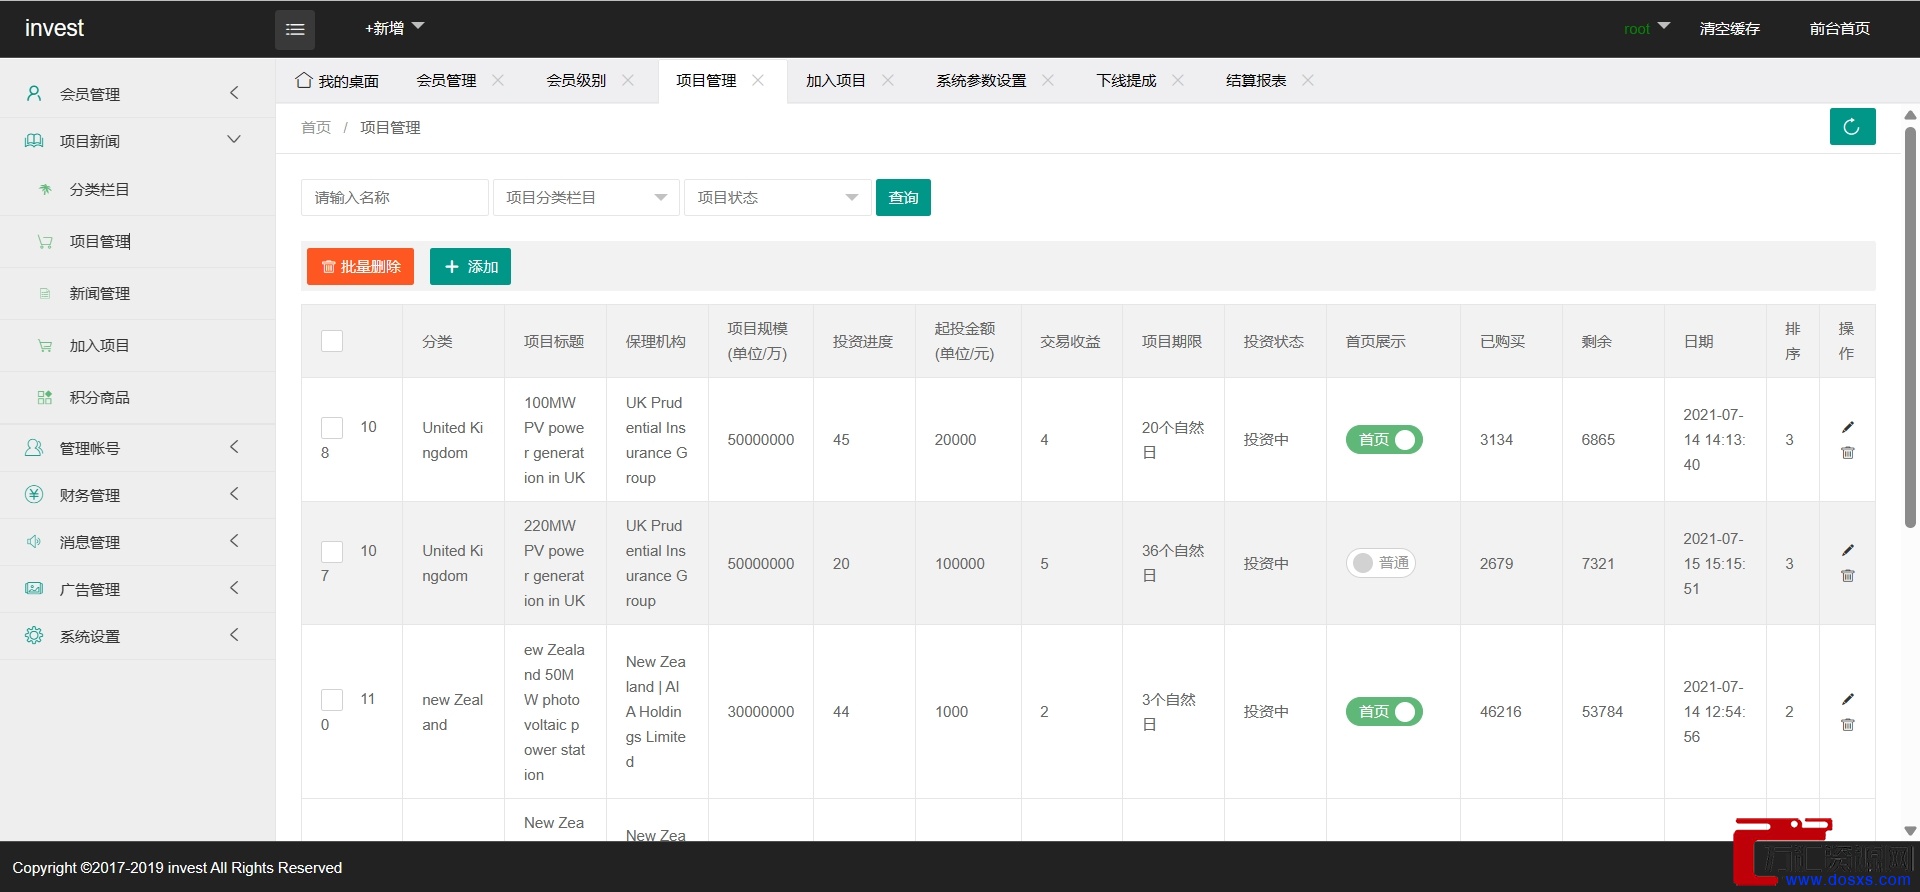The width and height of the screenshot is (1920, 892).
Task: Expand the 系统设置 sidebar chevron
Action: pos(234,635)
